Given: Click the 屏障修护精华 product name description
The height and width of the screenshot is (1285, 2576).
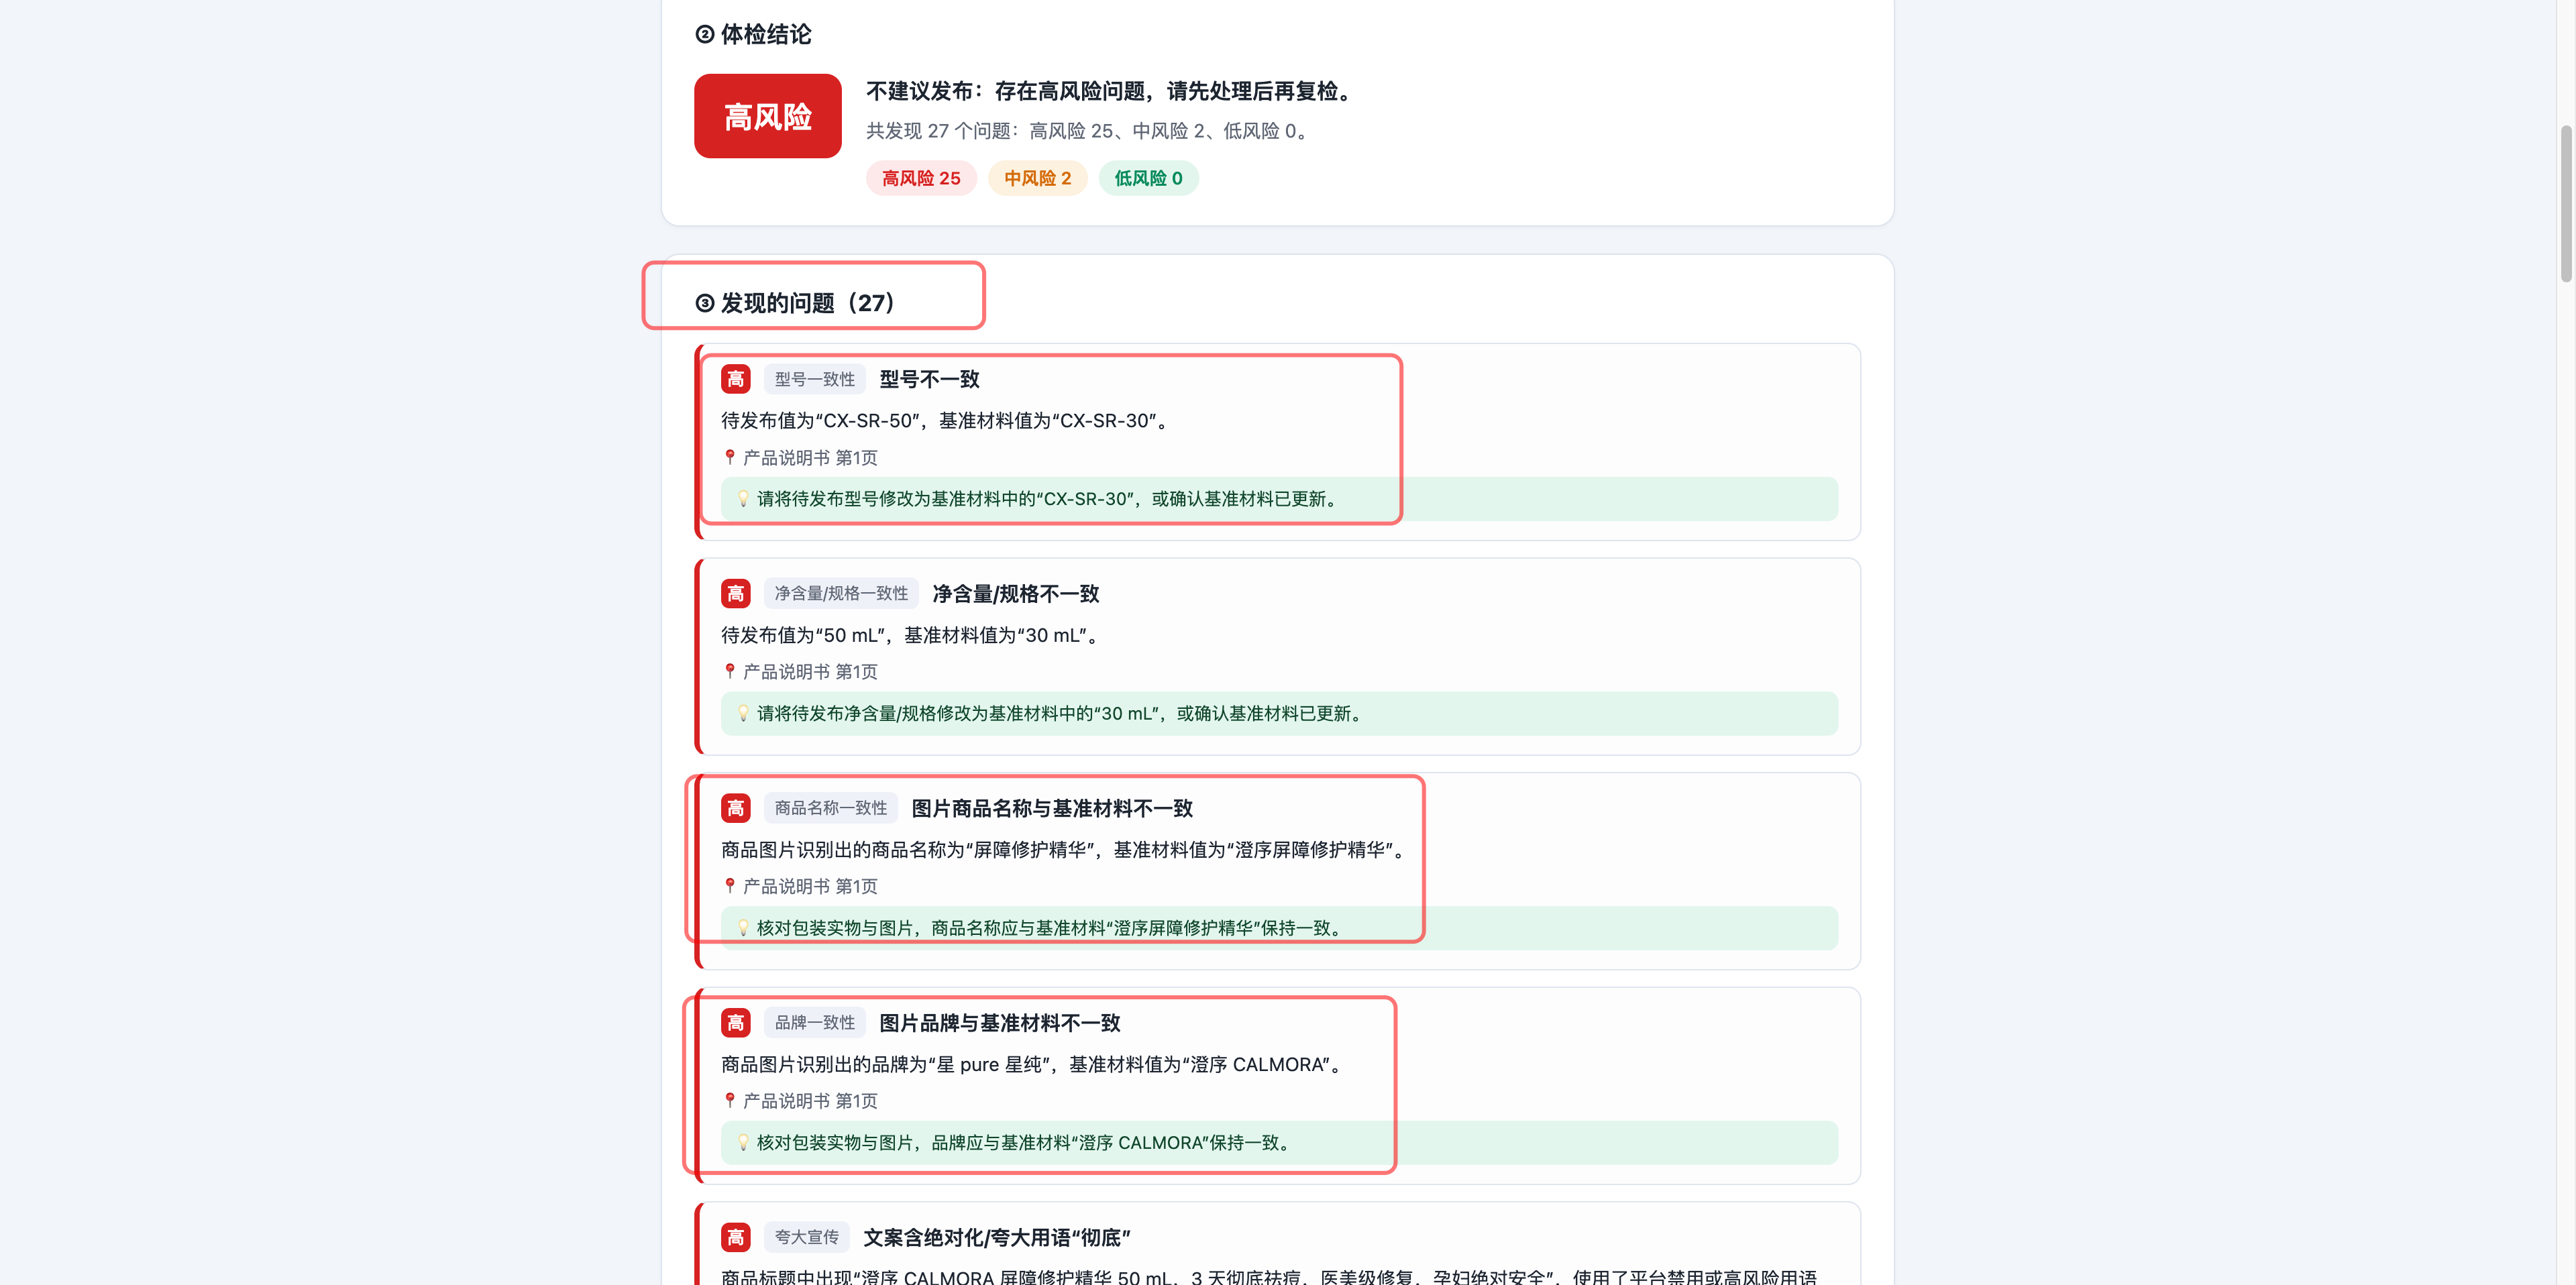Looking at the screenshot, I should (1065, 850).
